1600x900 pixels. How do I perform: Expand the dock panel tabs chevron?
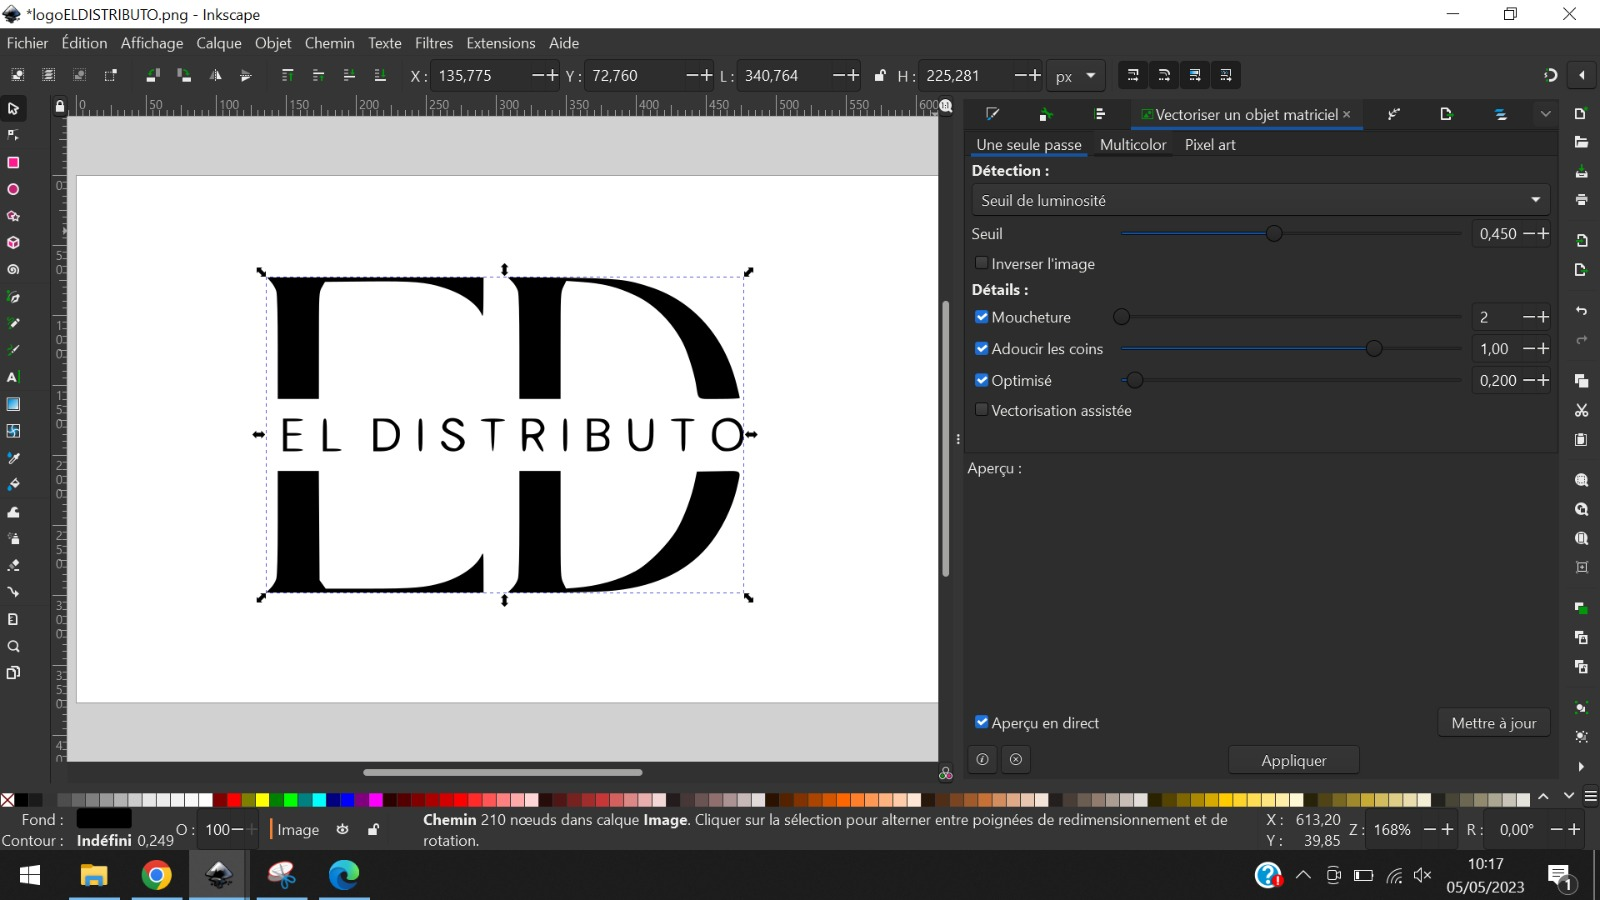[x=1545, y=114]
